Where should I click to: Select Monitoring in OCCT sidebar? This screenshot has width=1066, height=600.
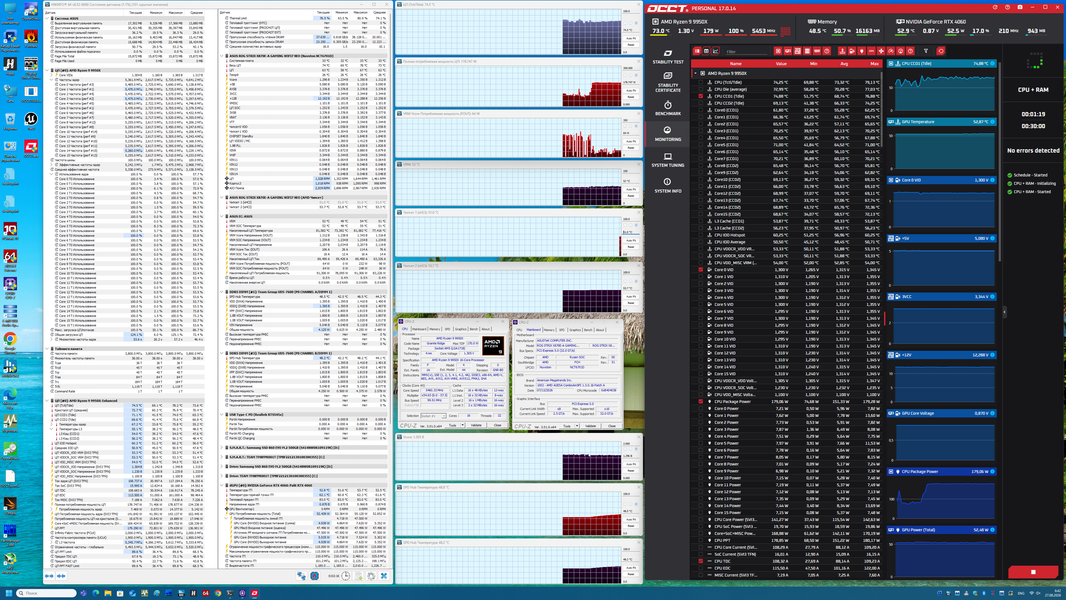668,133
